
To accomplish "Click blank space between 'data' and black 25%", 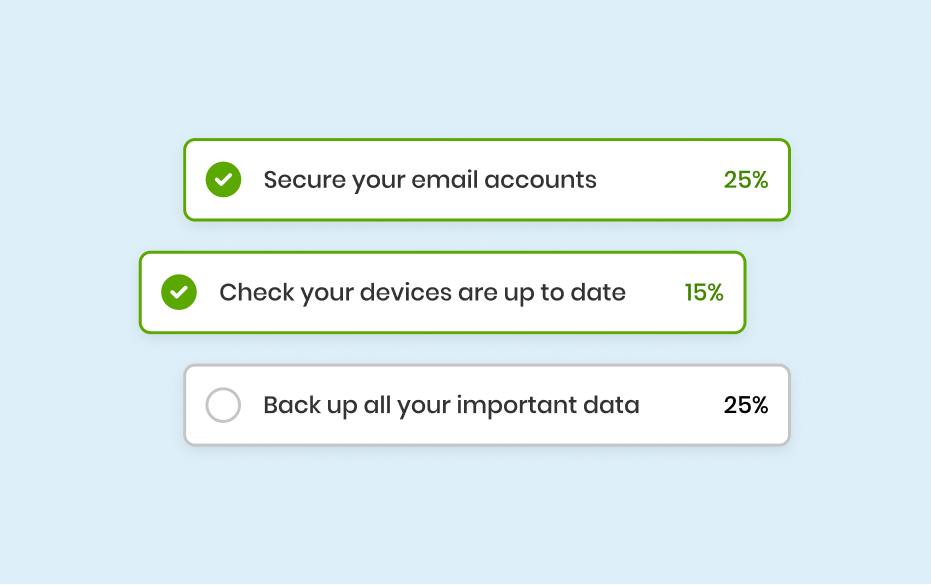I will tap(682, 405).
